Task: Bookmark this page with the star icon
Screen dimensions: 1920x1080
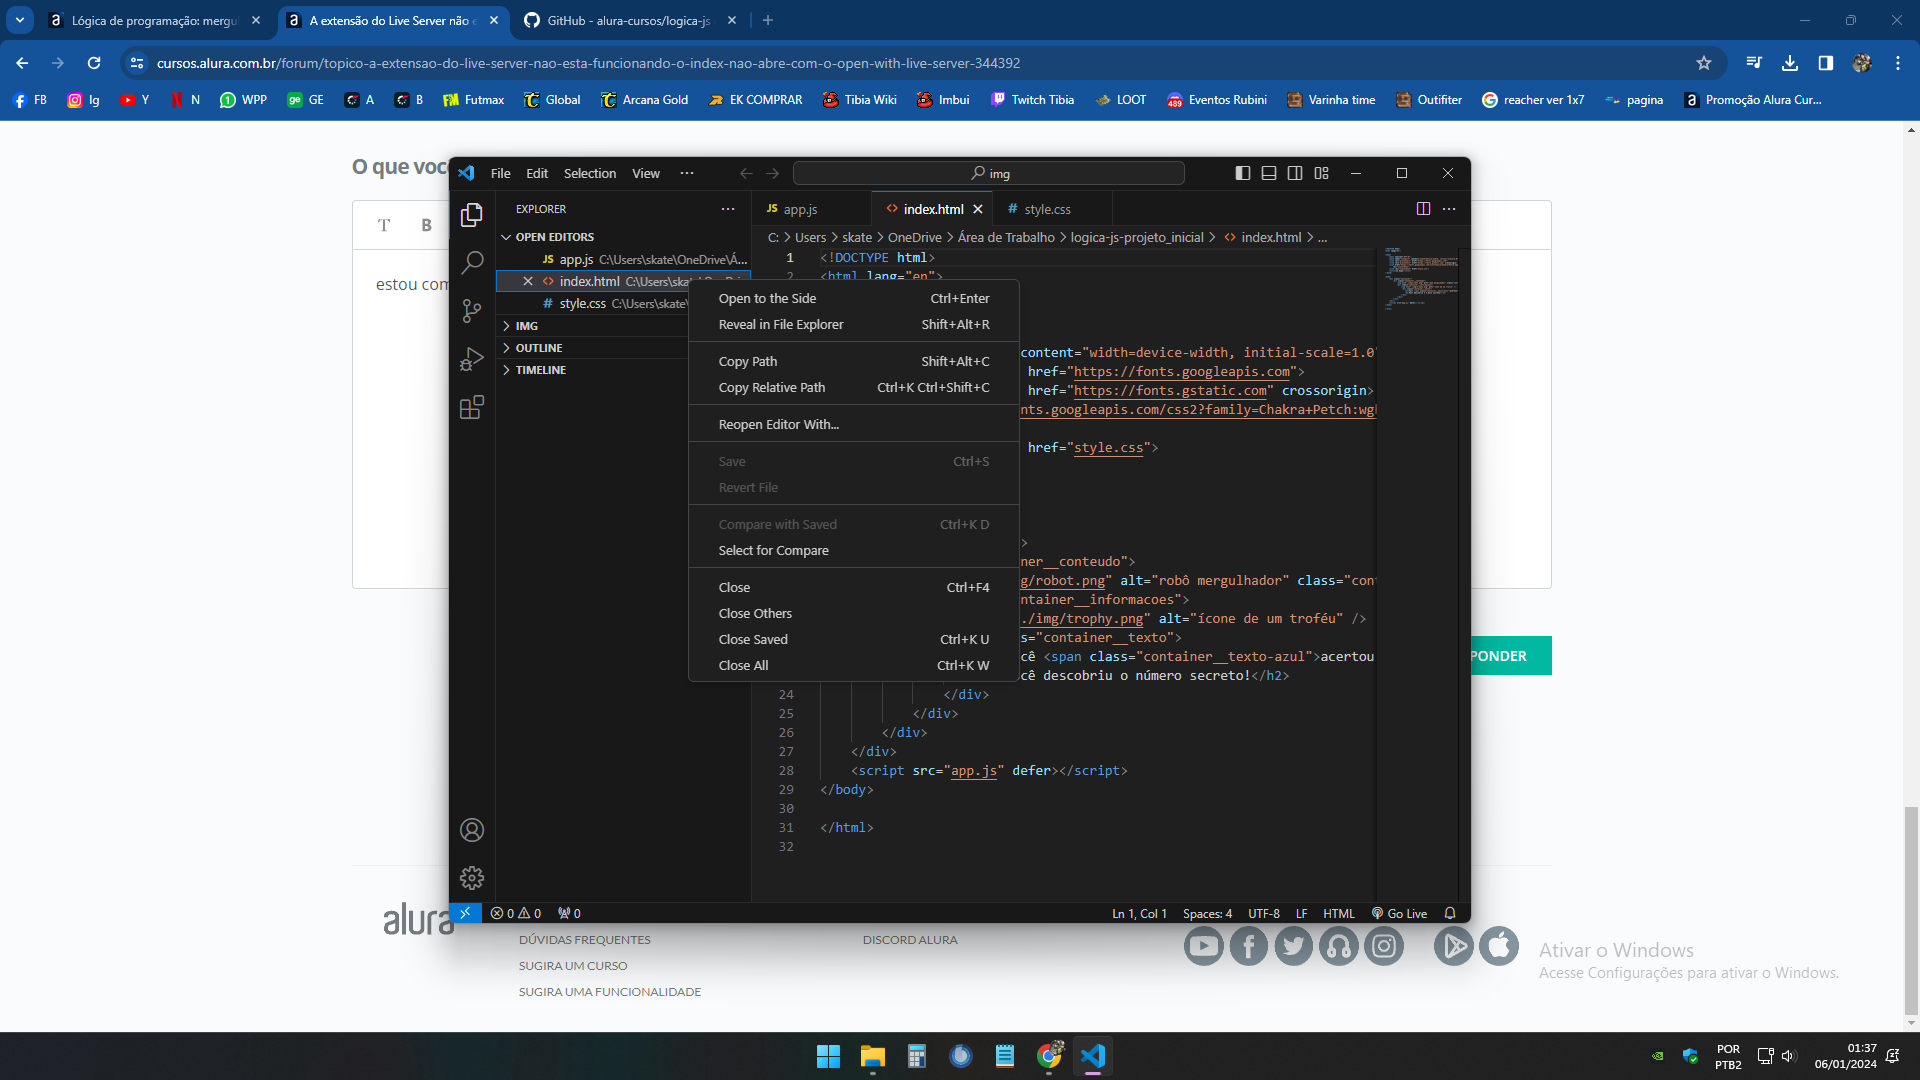Action: point(1704,63)
